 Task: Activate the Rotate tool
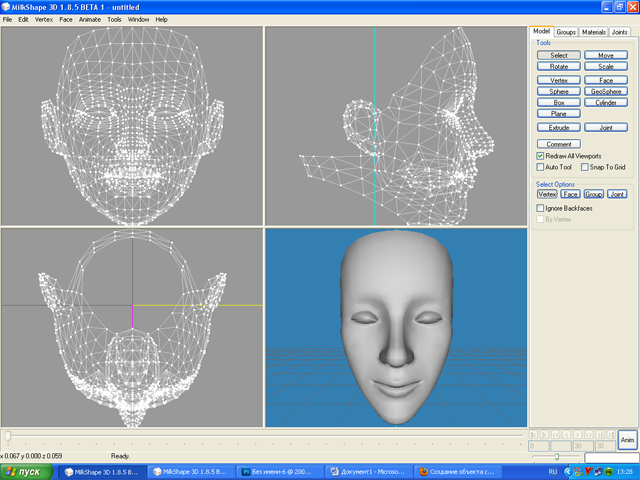[x=558, y=66]
